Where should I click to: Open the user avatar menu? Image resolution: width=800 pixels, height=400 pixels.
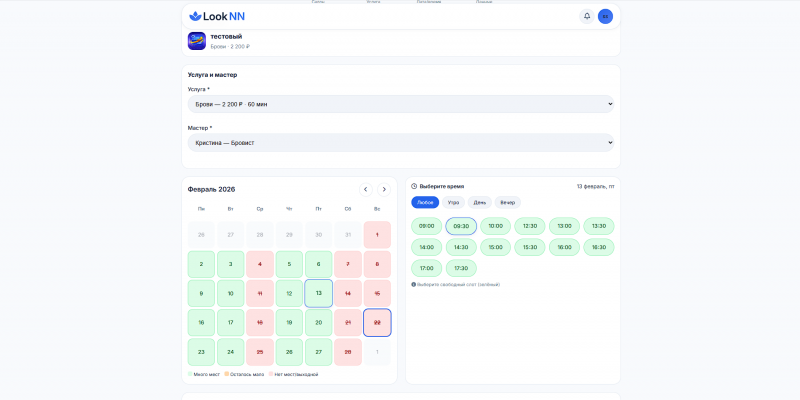pos(605,16)
